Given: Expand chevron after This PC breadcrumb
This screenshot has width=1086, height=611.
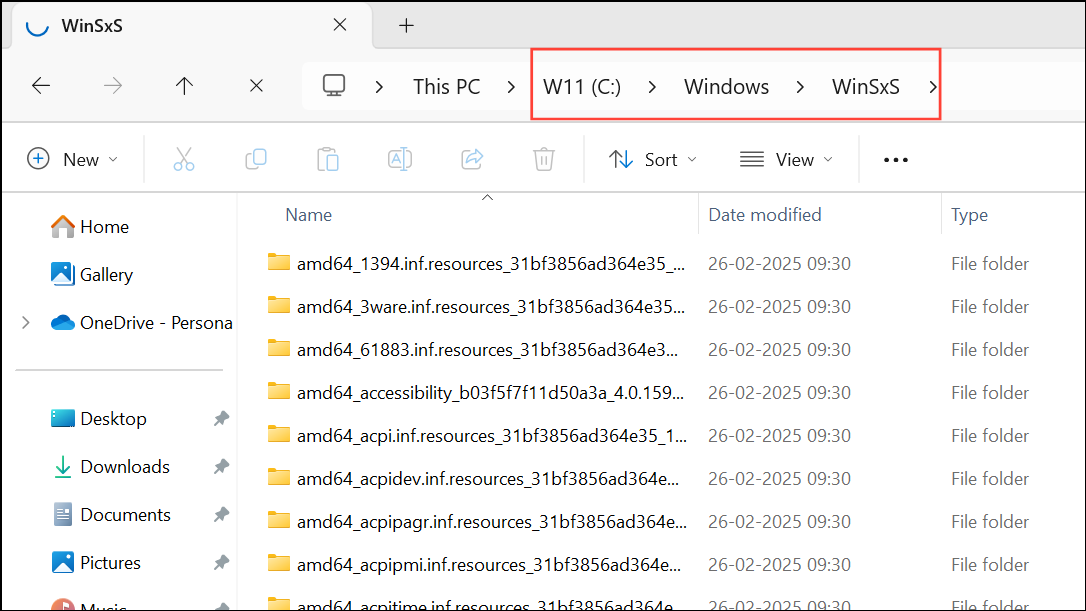Looking at the screenshot, I should (x=511, y=87).
